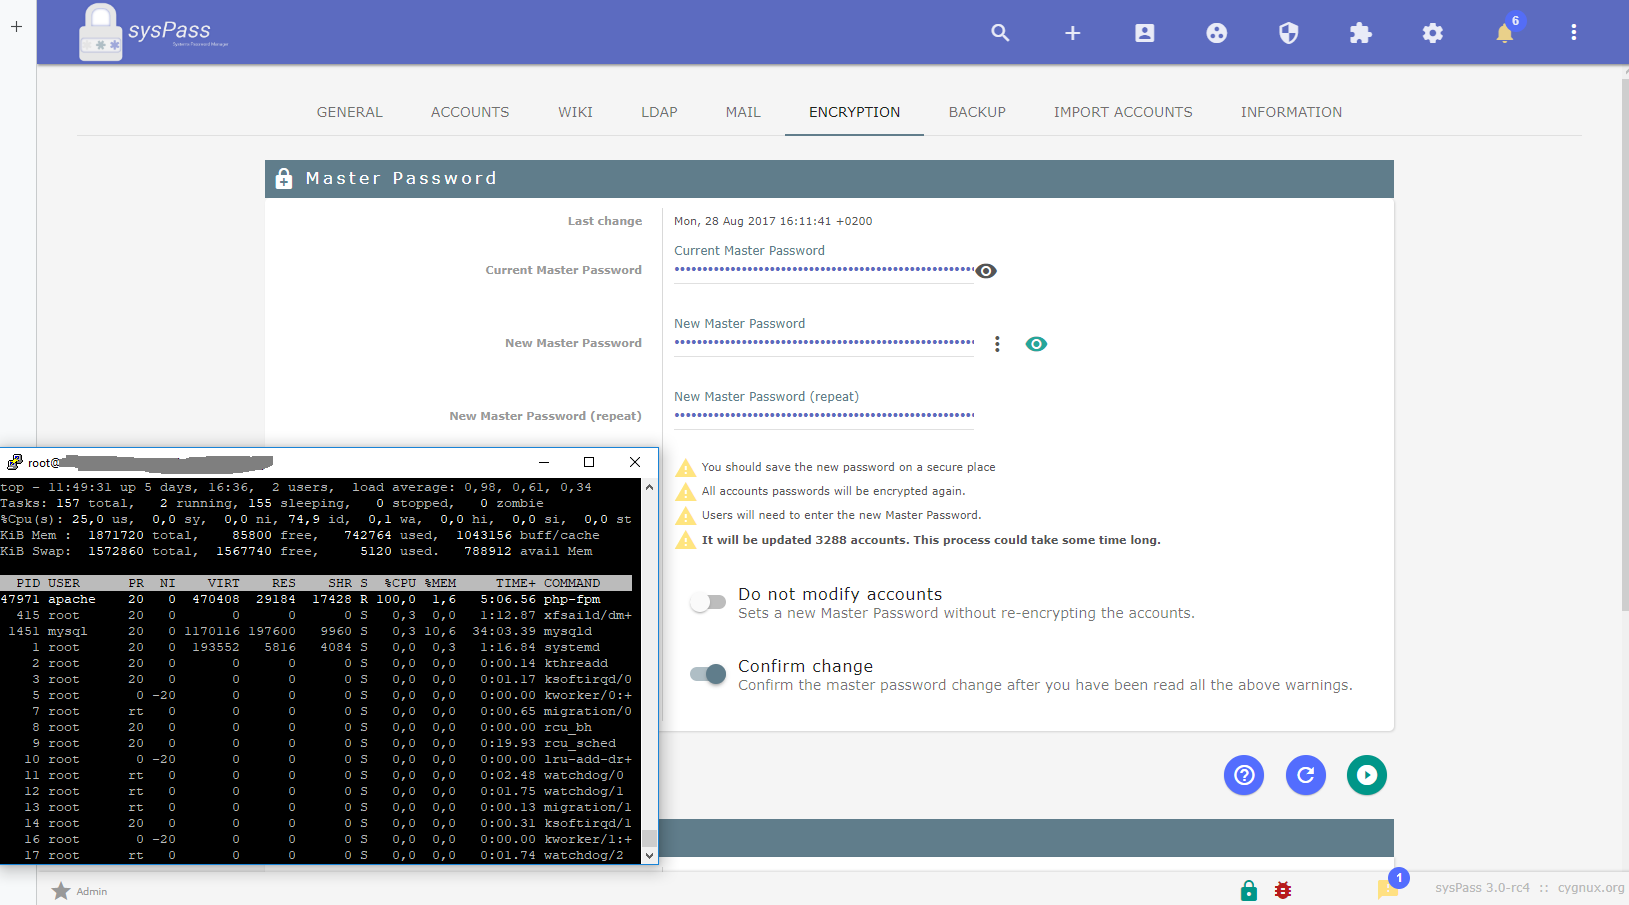Screen dimensions: 1629x905
Task: Open the overflow menu at the top right
Action: [1572, 32]
